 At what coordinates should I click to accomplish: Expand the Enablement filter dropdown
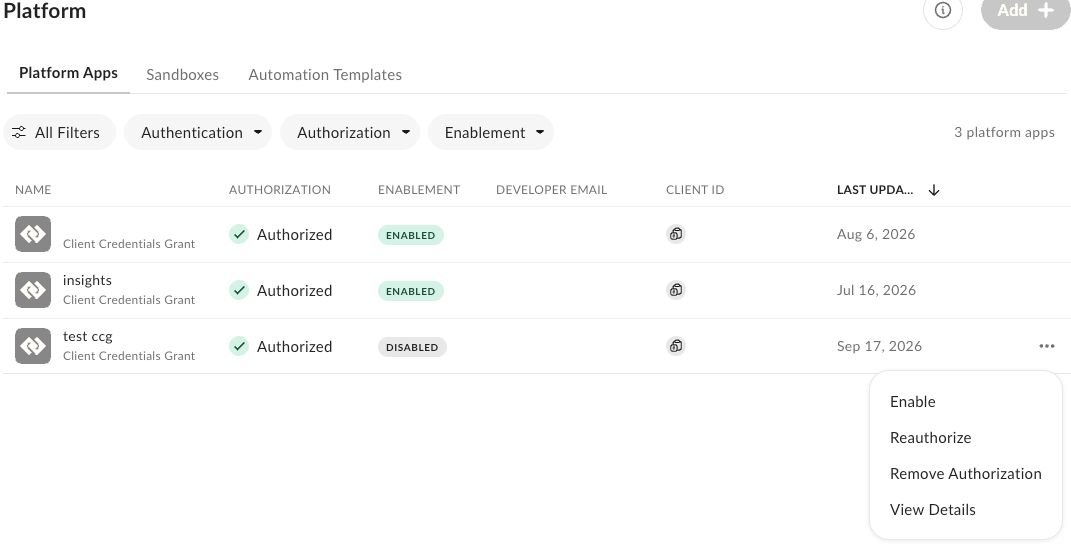[x=491, y=132]
